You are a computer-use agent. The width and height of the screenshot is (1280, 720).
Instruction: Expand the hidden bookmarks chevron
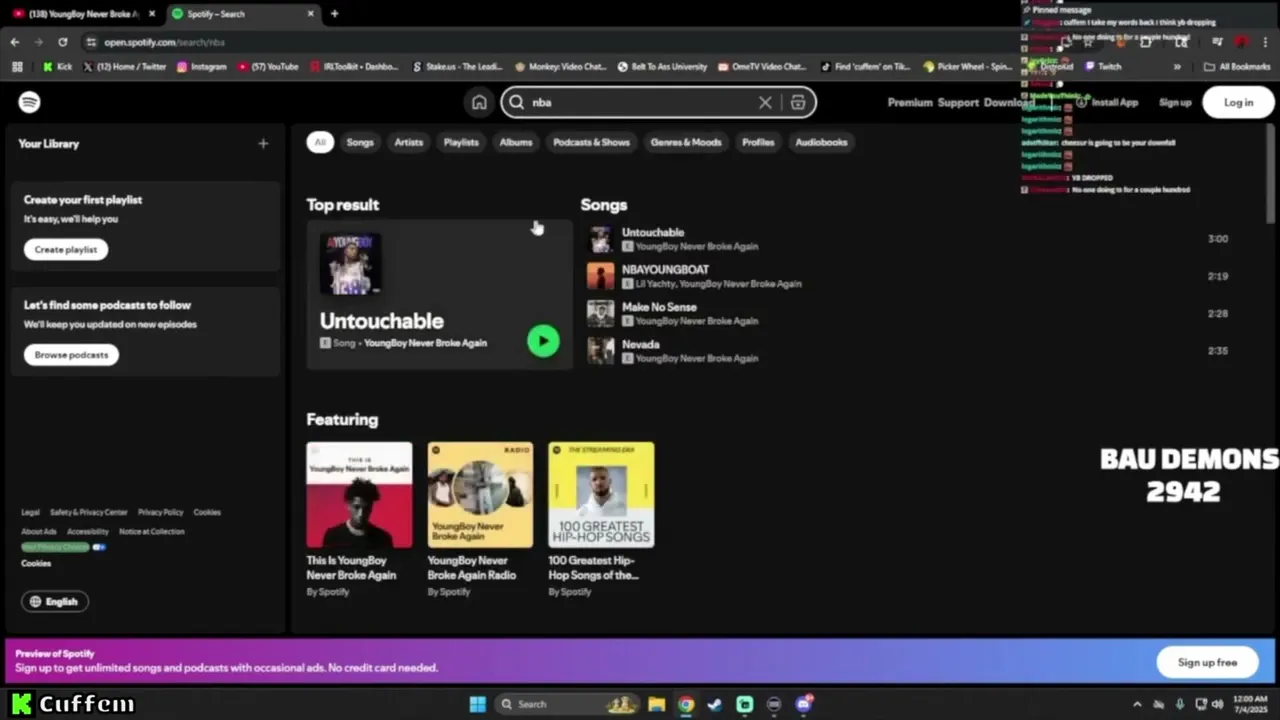pos(1177,67)
